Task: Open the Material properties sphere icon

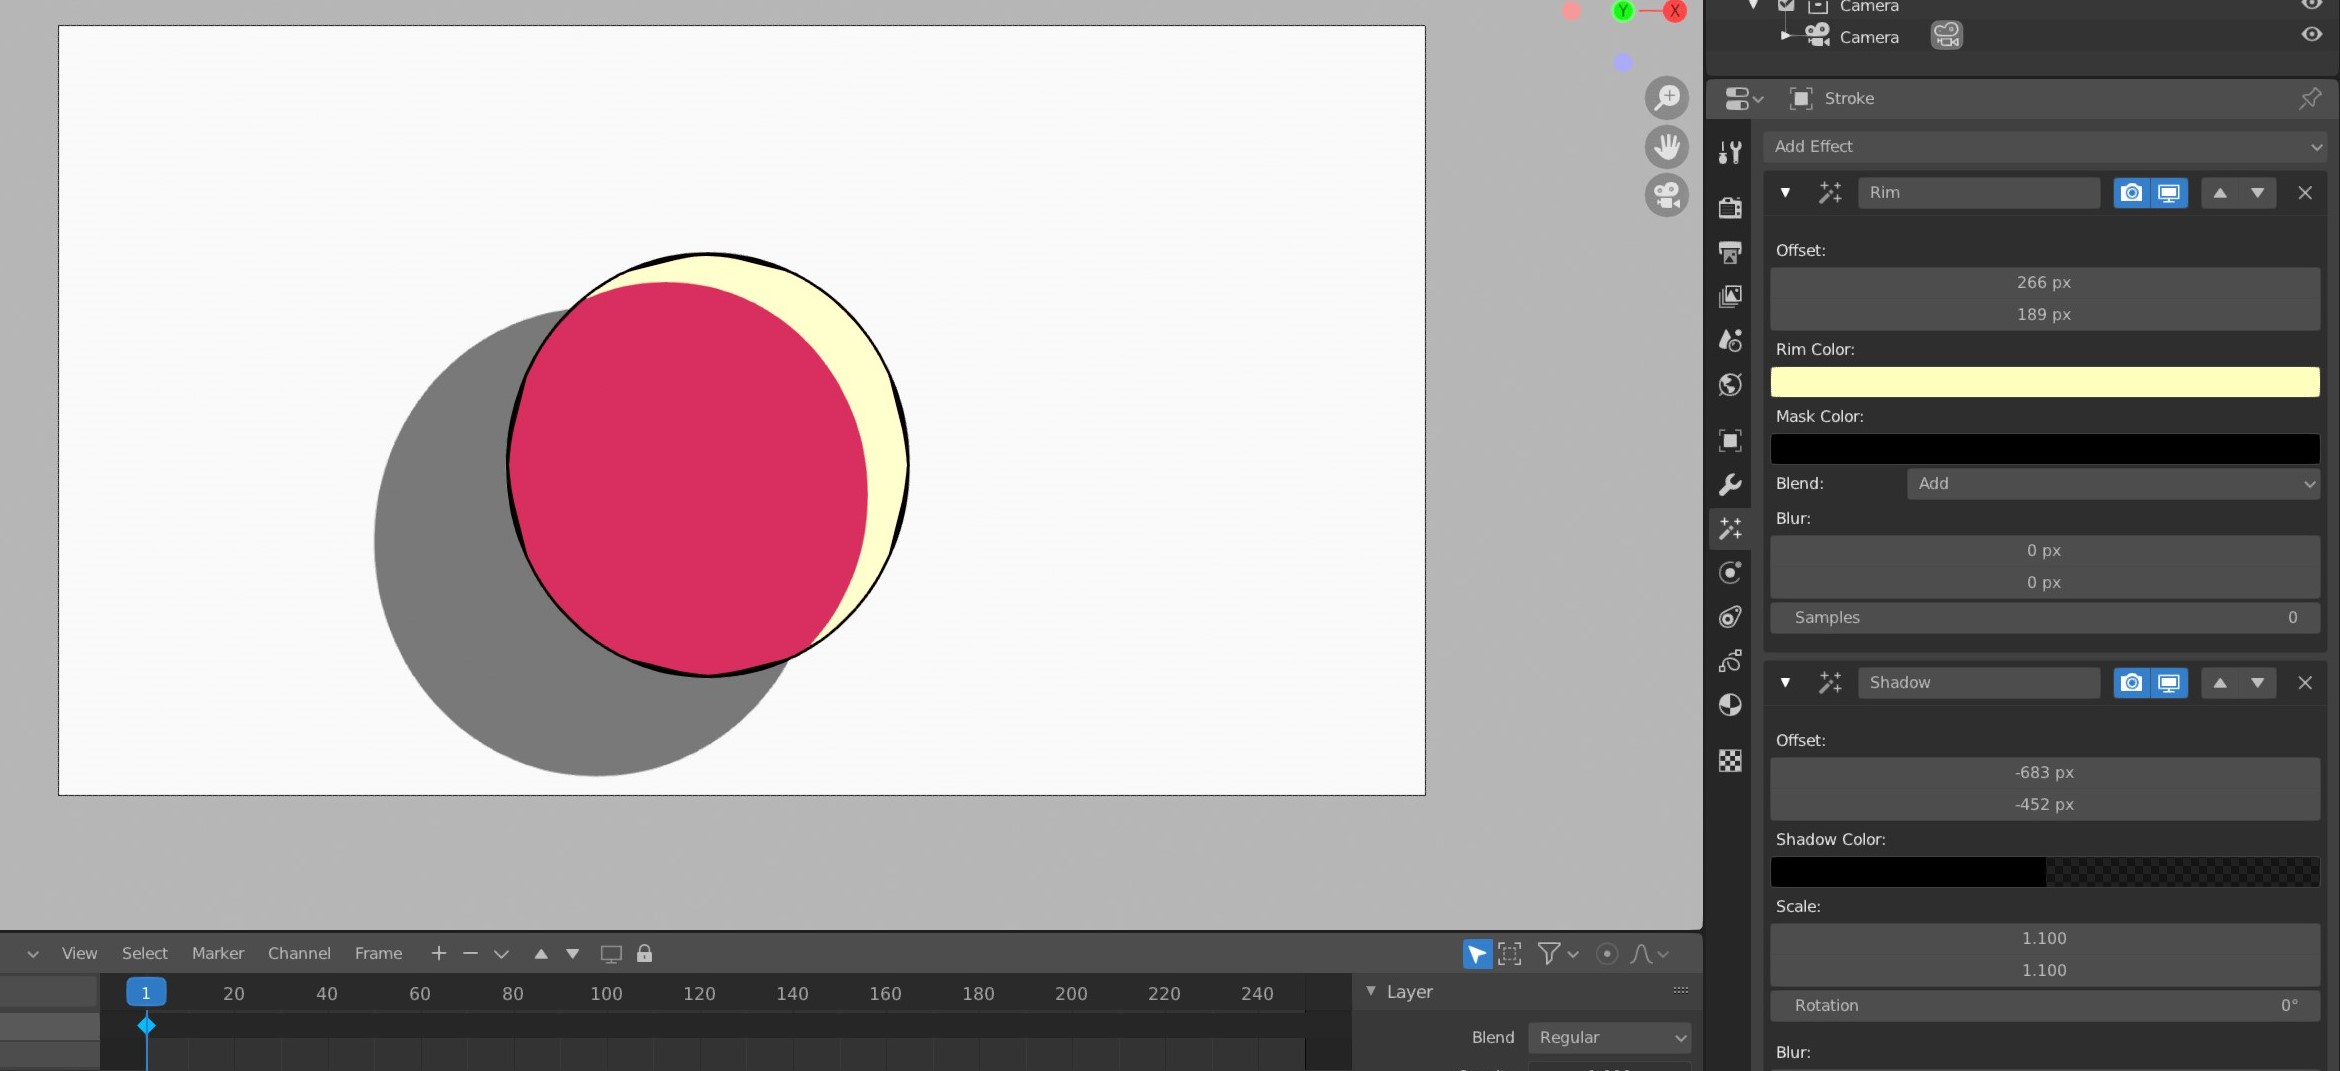Action: (1730, 705)
